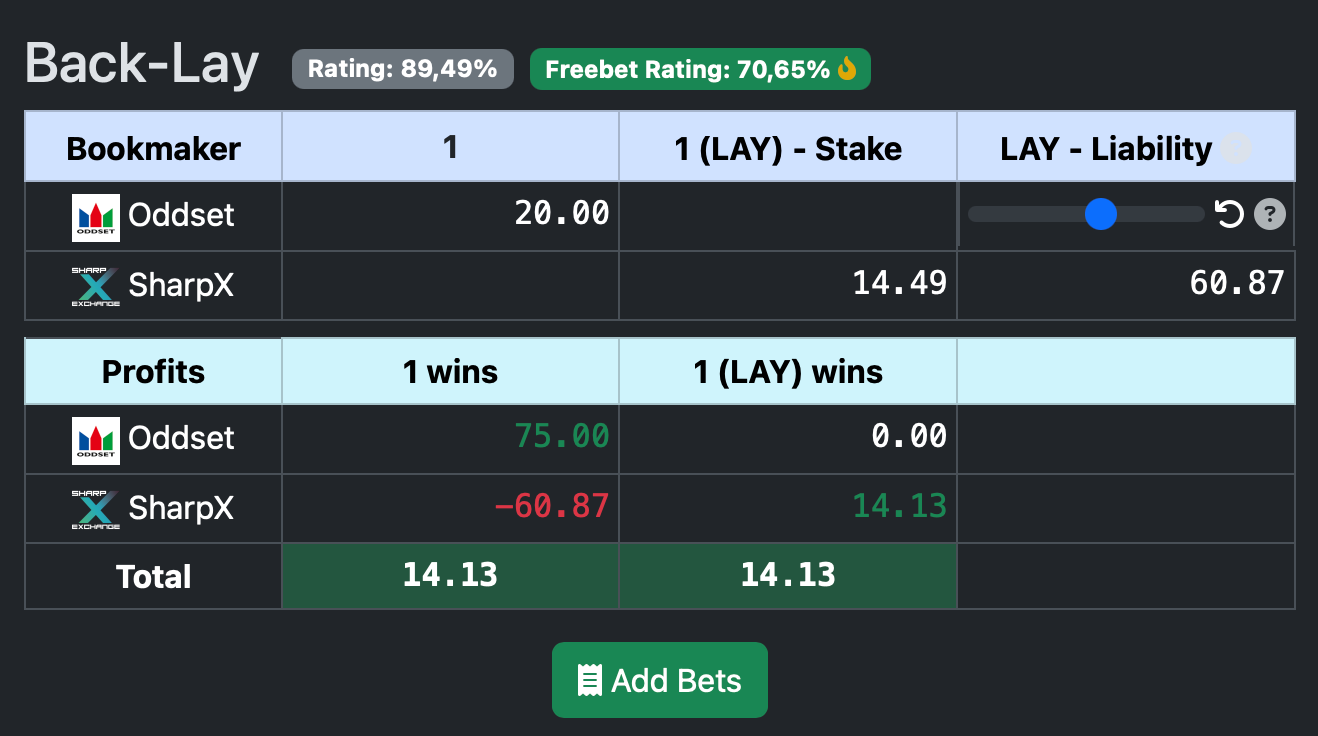Click the SharpX lay stake value 14.49
This screenshot has width=1318, height=736.
(900, 283)
